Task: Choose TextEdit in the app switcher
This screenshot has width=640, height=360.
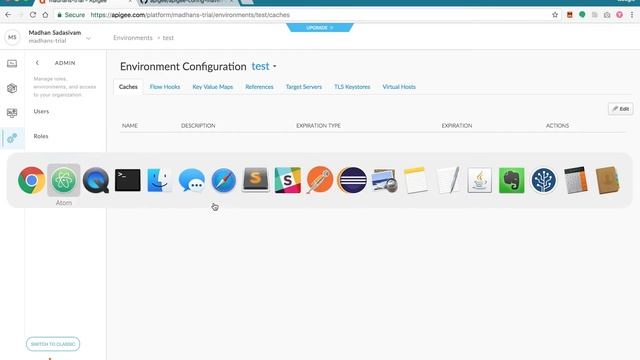Action: coord(448,180)
